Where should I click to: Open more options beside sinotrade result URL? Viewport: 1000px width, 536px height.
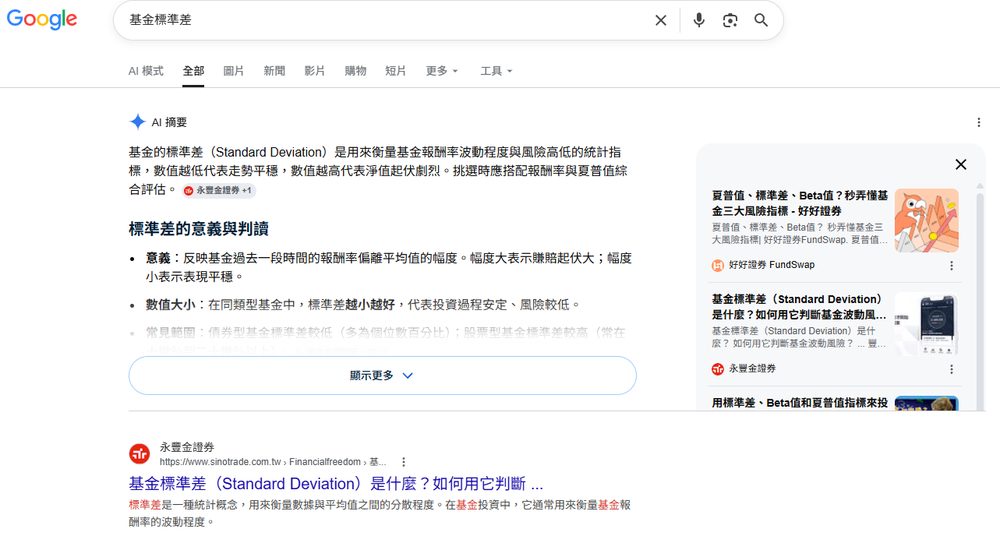(403, 462)
